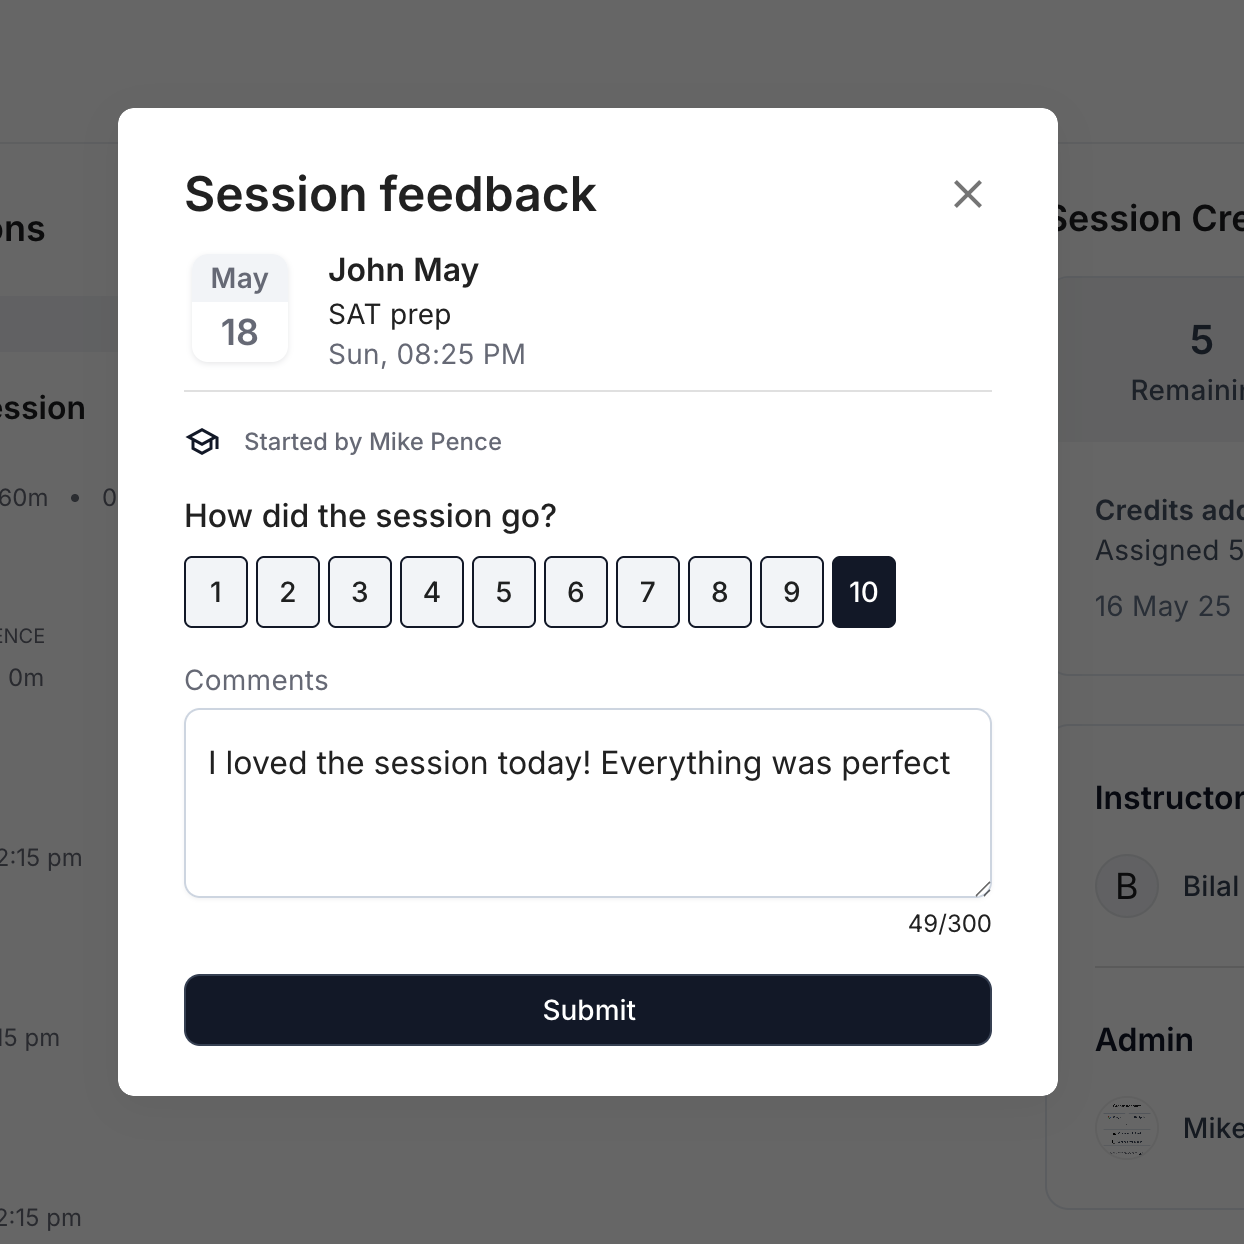Rate the session a 3

coord(360,592)
